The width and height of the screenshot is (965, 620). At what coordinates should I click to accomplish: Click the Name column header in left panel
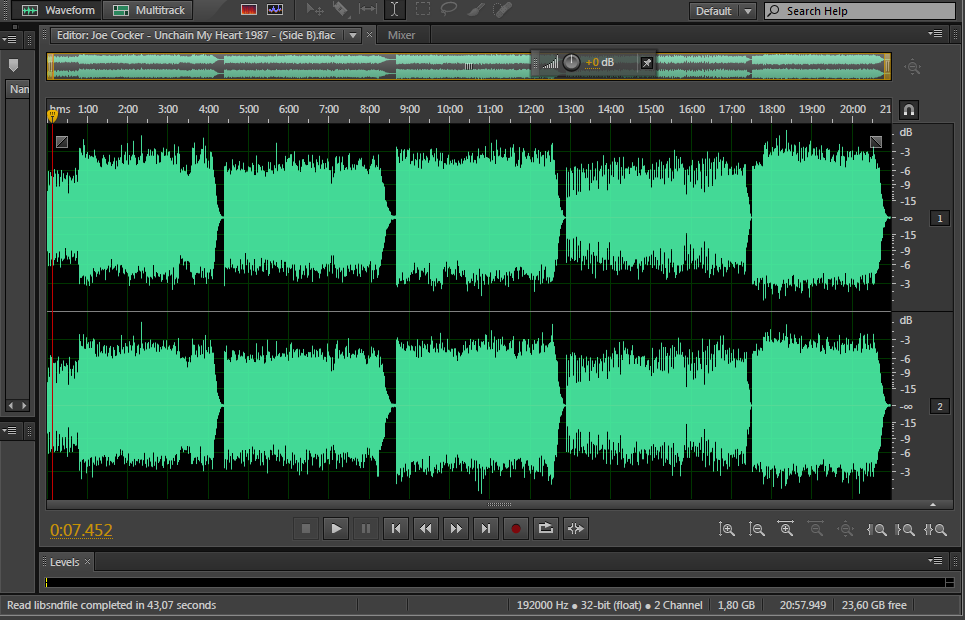click(x=18, y=89)
